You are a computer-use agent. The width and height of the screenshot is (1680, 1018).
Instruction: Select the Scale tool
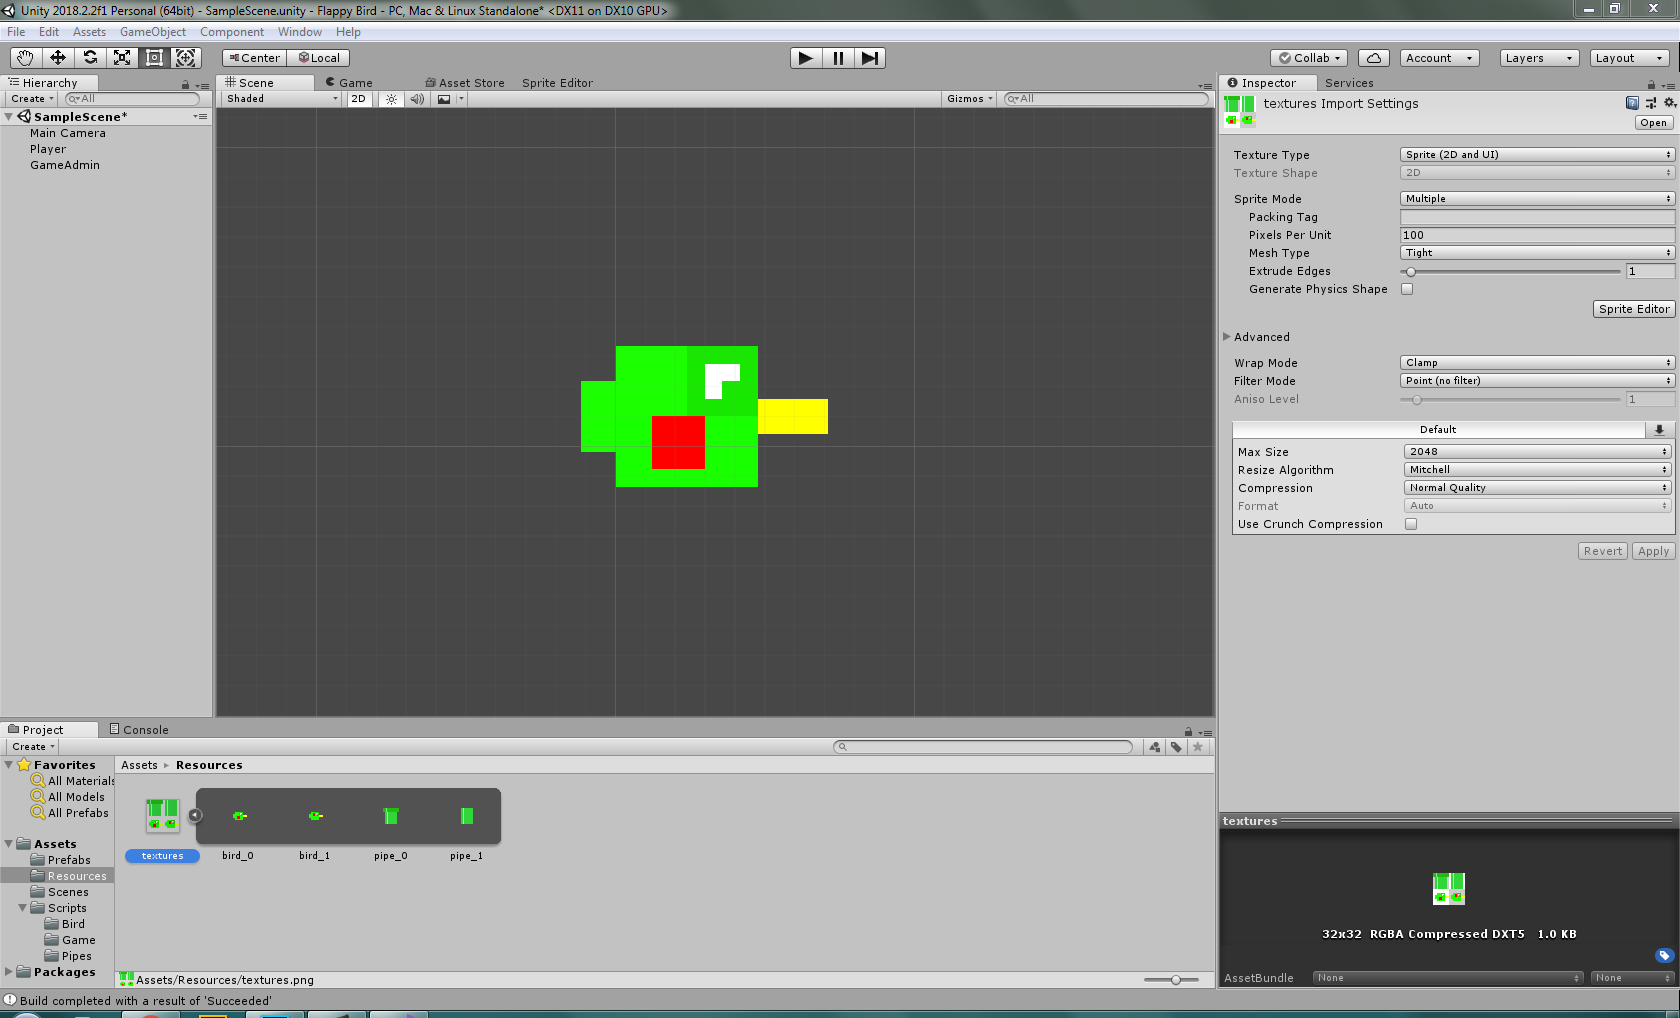coord(122,57)
